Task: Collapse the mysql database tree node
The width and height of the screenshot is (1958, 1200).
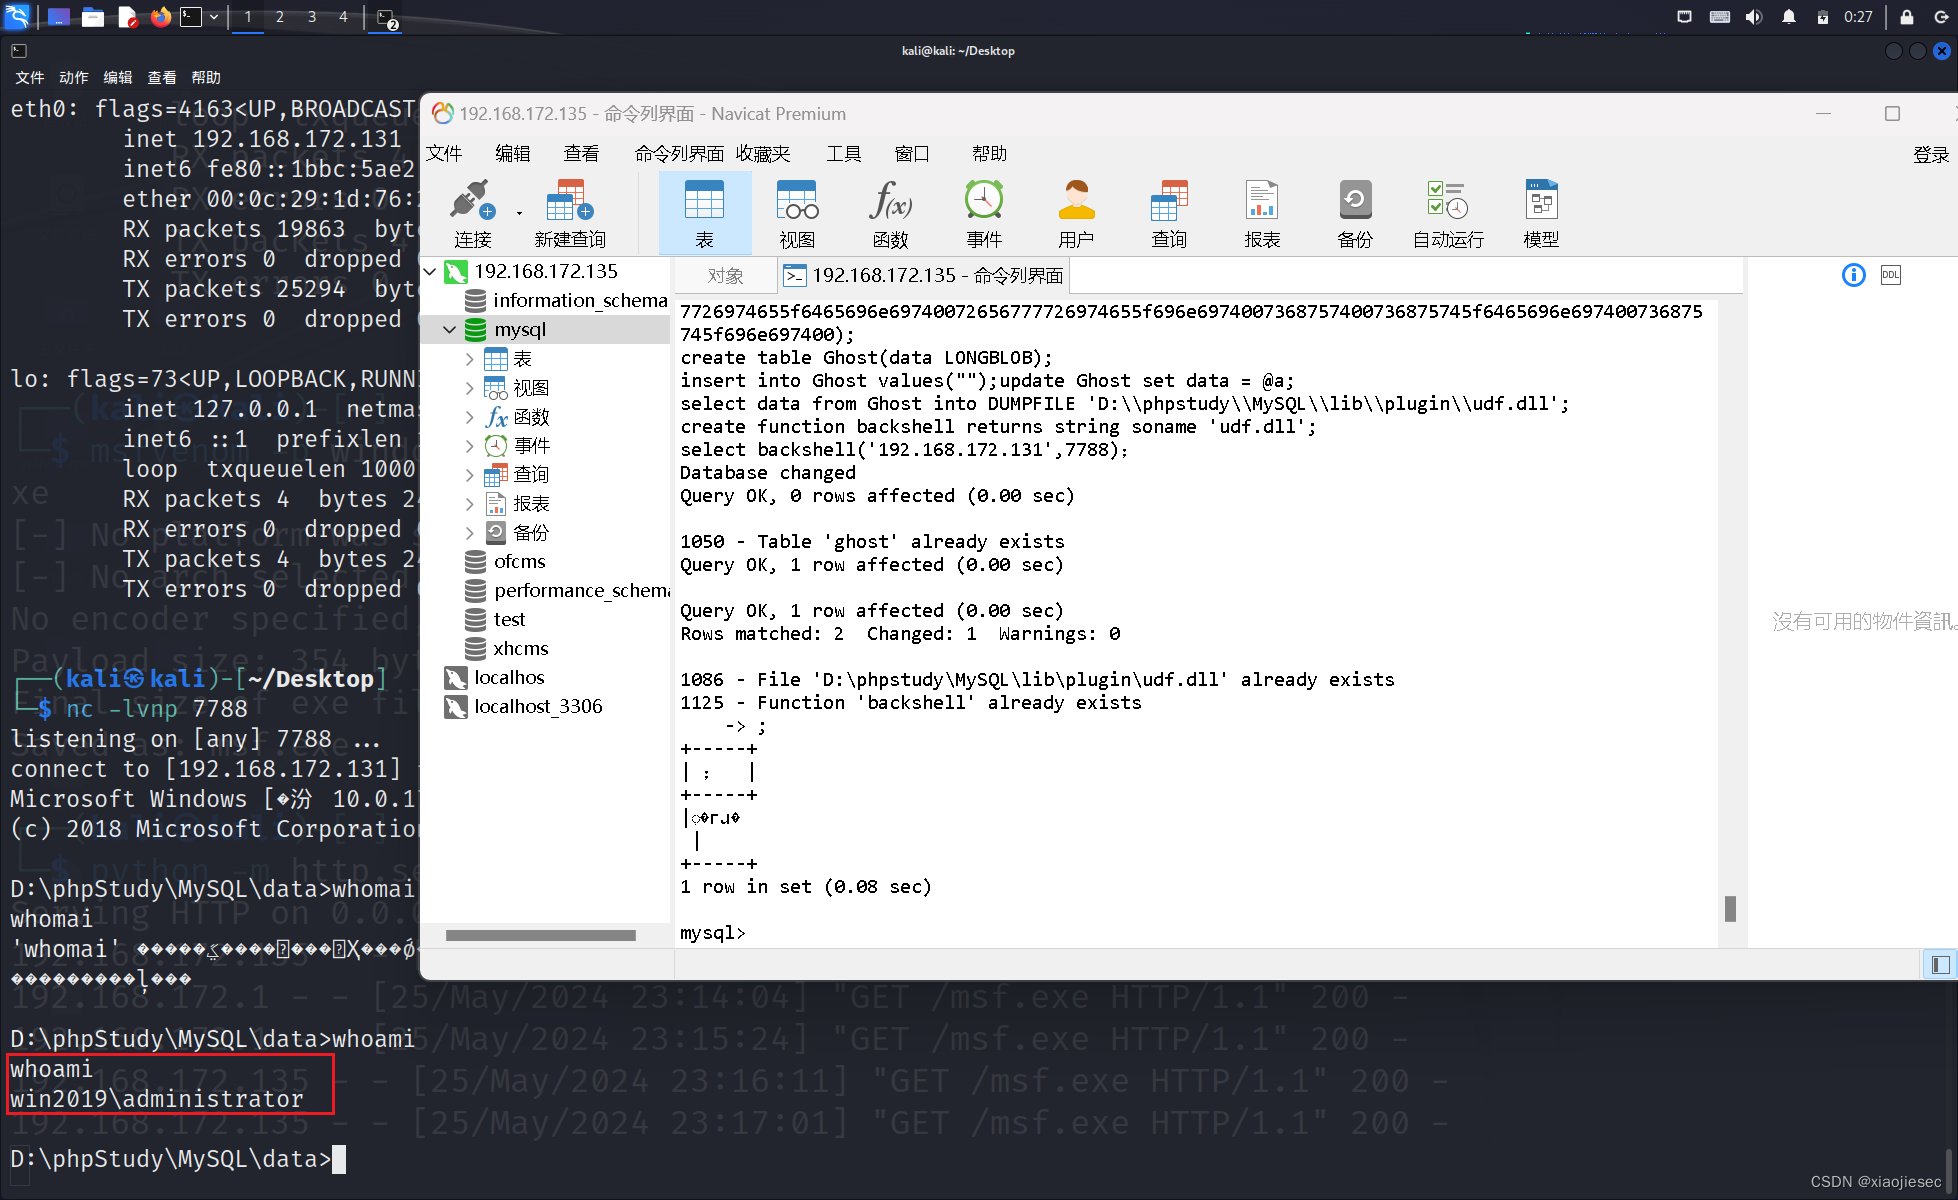Action: 448,329
